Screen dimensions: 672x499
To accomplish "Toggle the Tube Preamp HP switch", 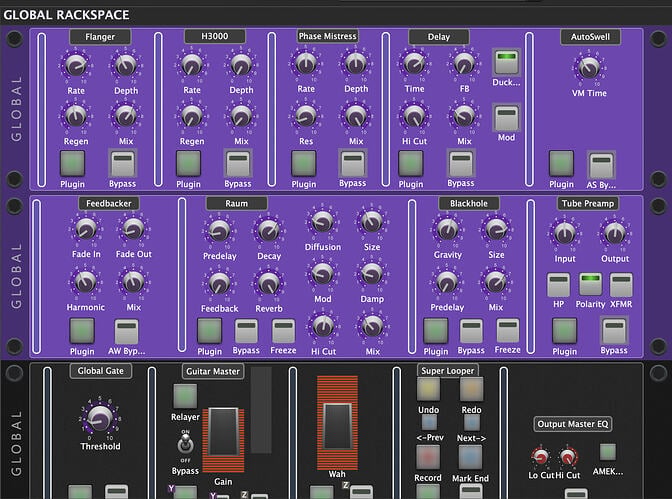I will [x=558, y=285].
